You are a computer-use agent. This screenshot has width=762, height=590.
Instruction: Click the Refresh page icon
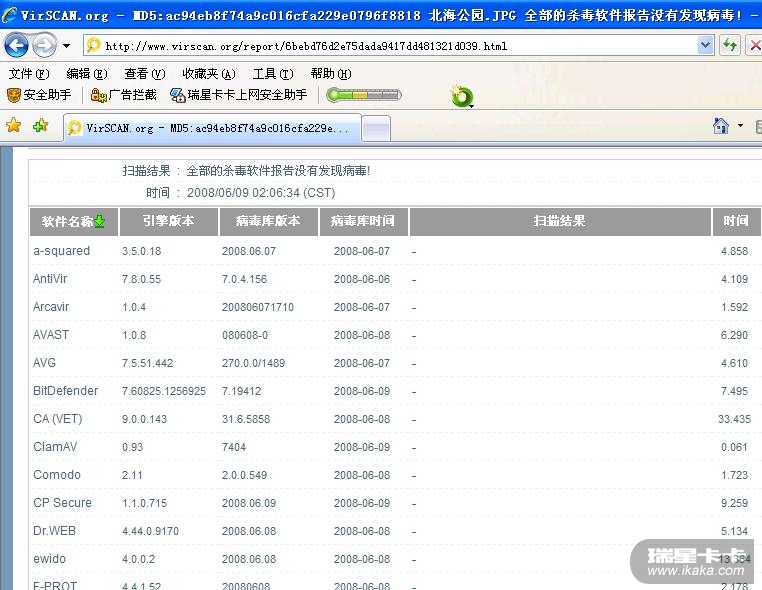coord(730,46)
